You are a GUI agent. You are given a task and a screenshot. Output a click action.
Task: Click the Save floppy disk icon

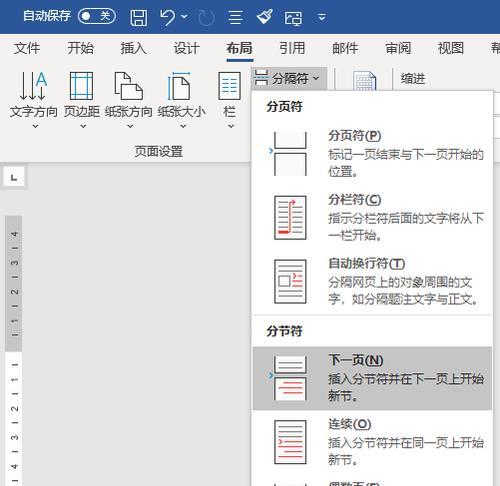click(x=139, y=17)
